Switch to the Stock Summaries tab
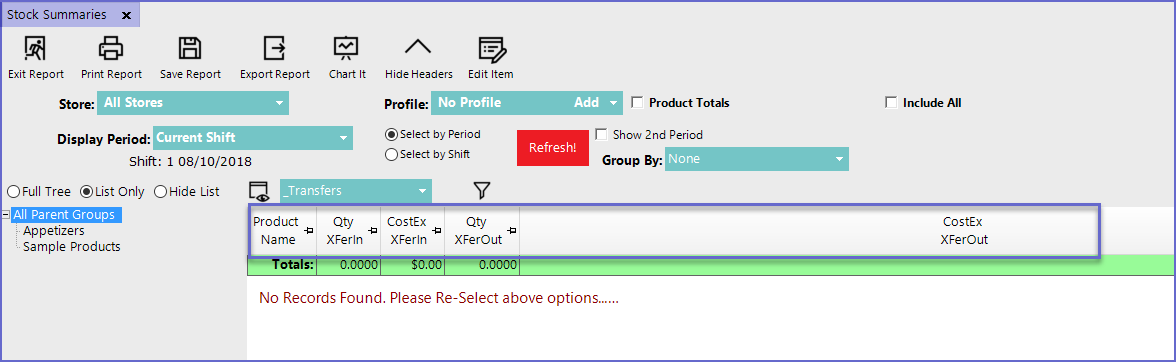Viewport: 1176px width, 362px height. [x=57, y=14]
